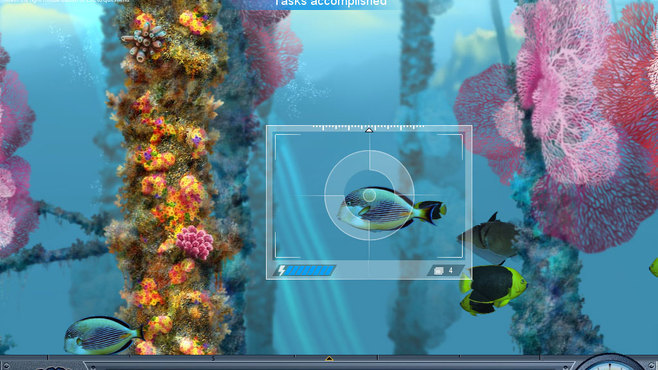Click the number 4 photo count
This screenshot has width=658, height=370.
[451, 271]
